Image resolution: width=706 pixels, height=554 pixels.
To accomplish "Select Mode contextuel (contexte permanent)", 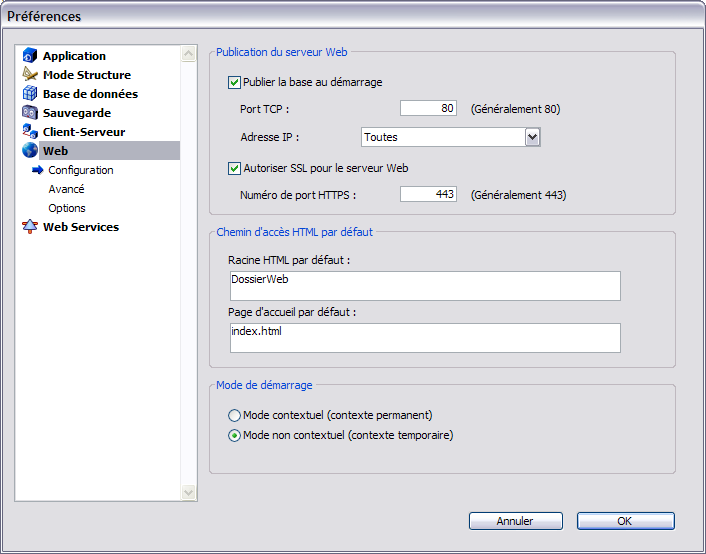I will [x=235, y=415].
